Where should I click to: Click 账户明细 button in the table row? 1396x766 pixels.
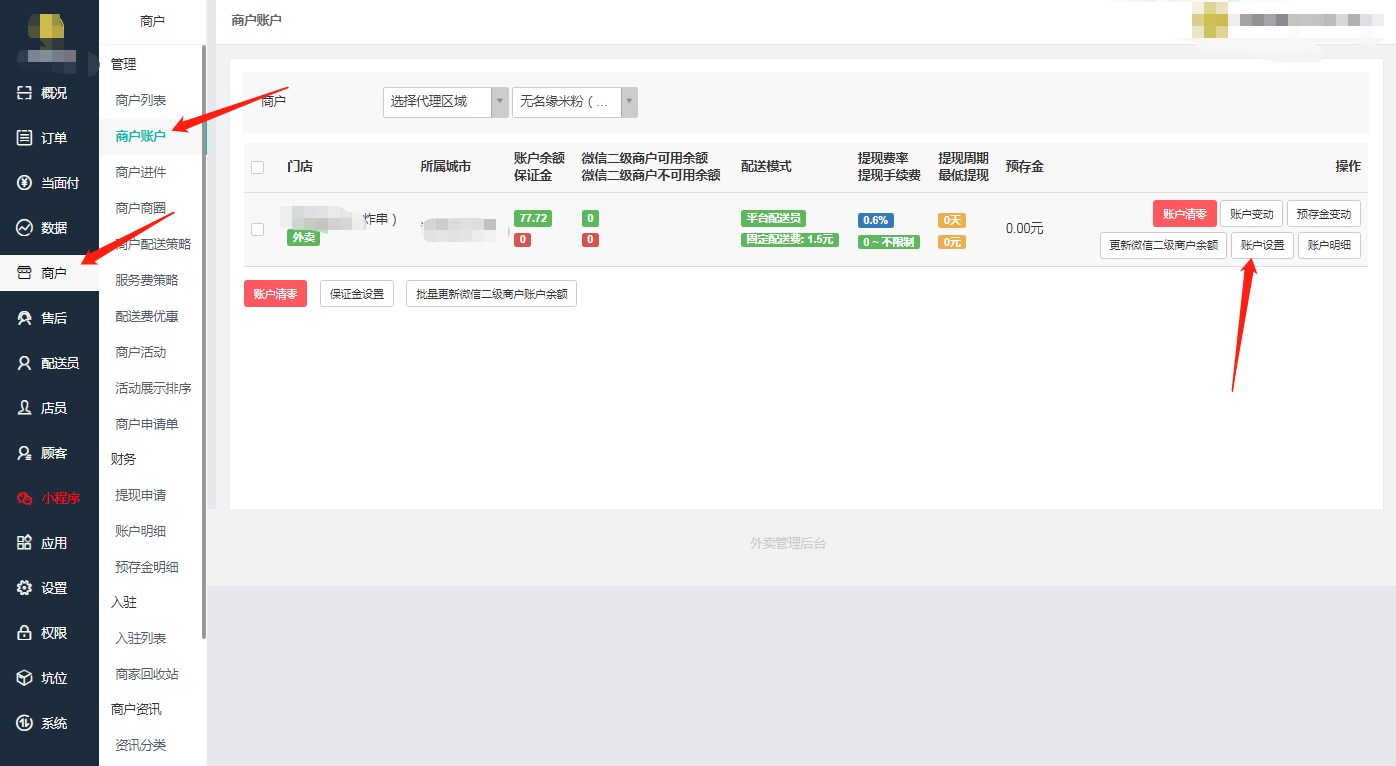tap(1329, 246)
